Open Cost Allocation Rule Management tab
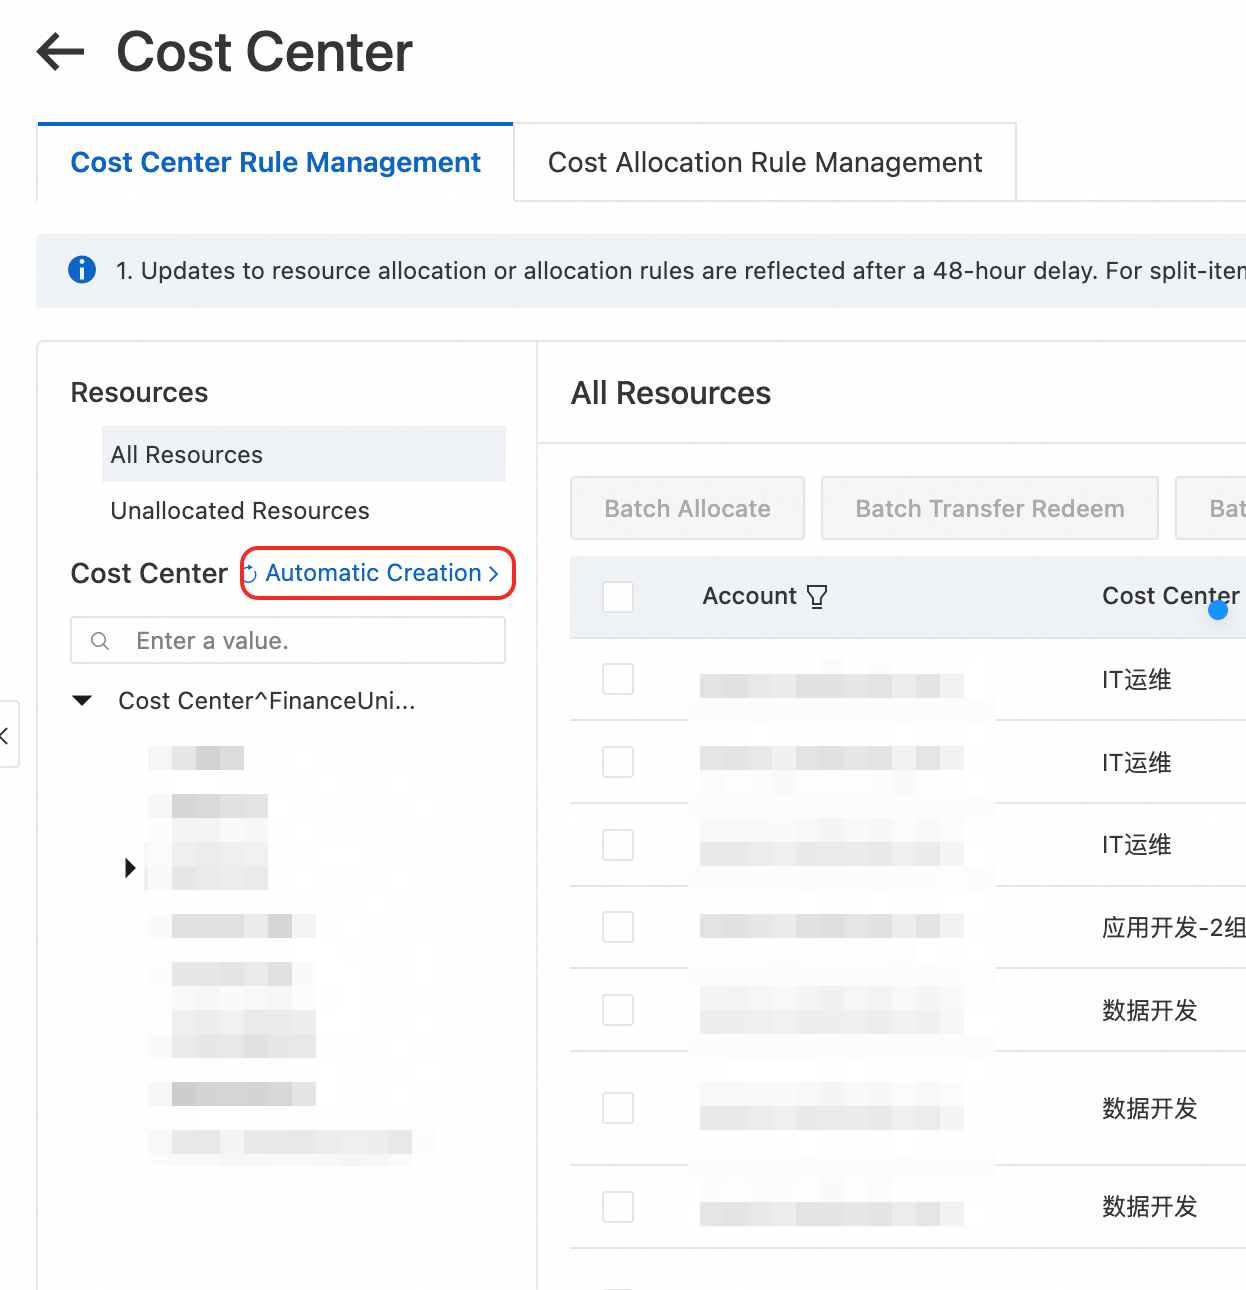The height and width of the screenshot is (1290, 1246). (x=765, y=163)
